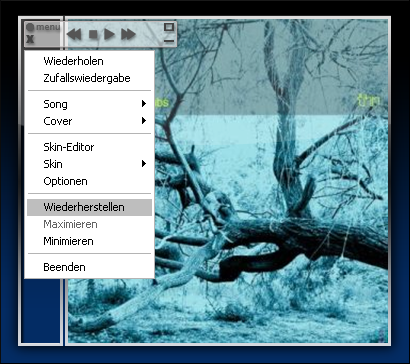Expand the Song submenu arrow
Viewport: 410px width, 364px height.
pyautogui.click(x=144, y=104)
